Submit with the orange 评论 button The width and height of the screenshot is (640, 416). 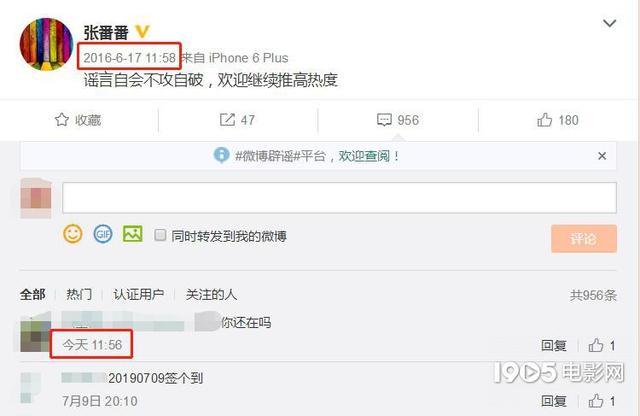pos(584,238)
